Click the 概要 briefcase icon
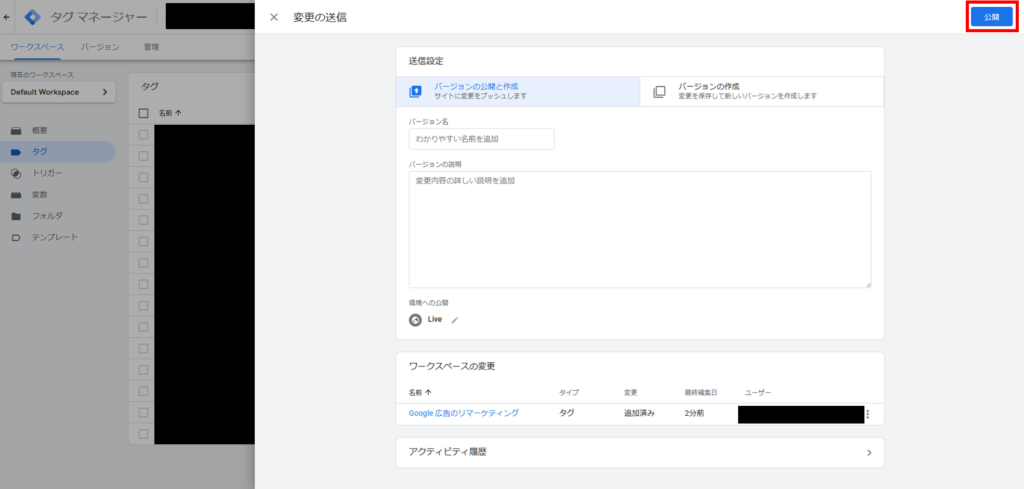Image resolution: width=1024 pixels, height=489 pixels. [x=16, y=131]
